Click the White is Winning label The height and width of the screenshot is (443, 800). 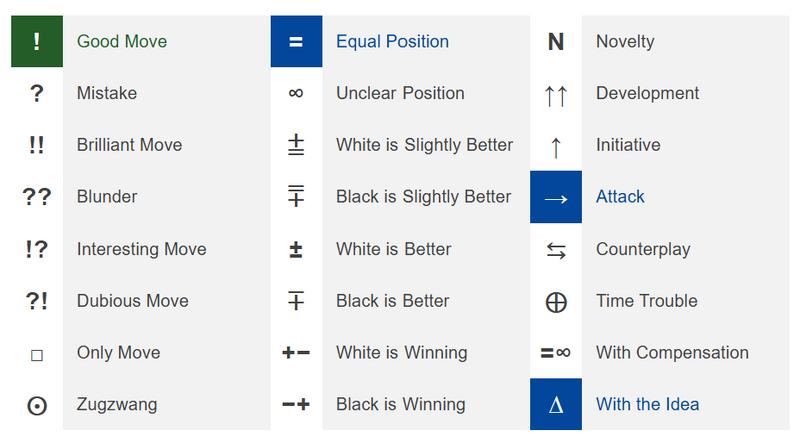[x=401, y=353]
